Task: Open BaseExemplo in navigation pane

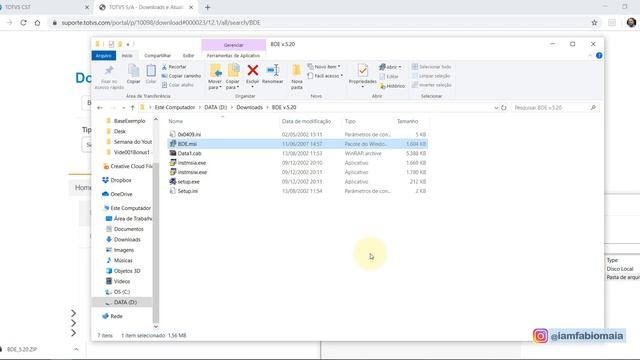Action: 129,121
